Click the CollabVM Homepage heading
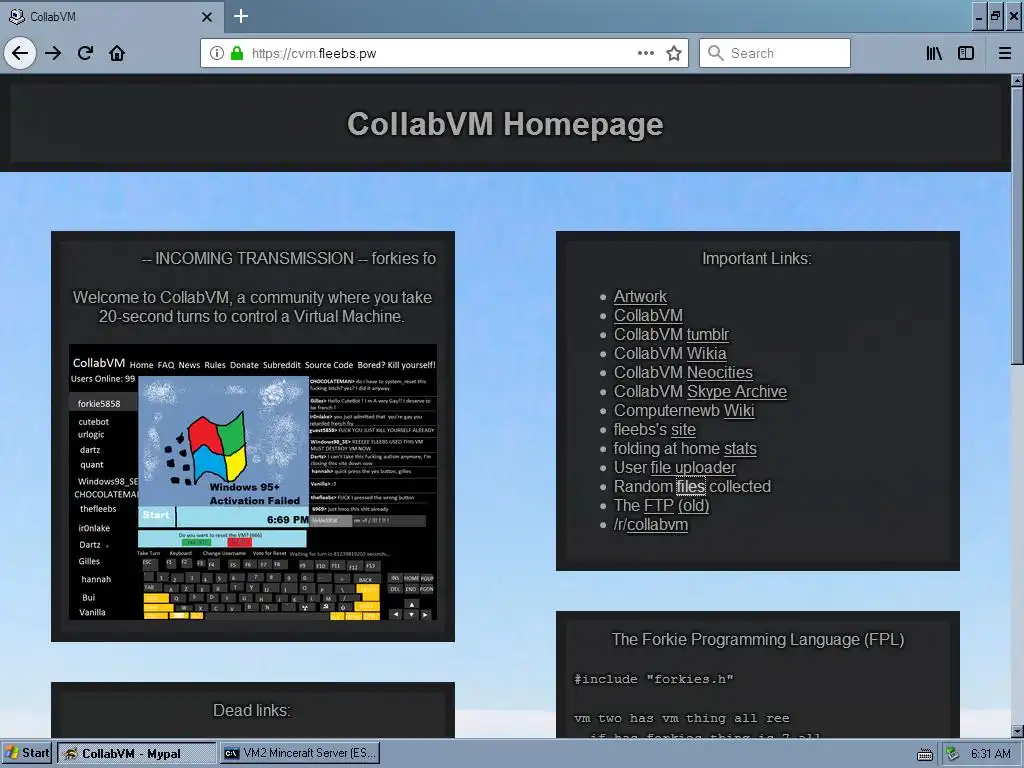The height and width of the screenshot is (768, 1024). [505, 123]
